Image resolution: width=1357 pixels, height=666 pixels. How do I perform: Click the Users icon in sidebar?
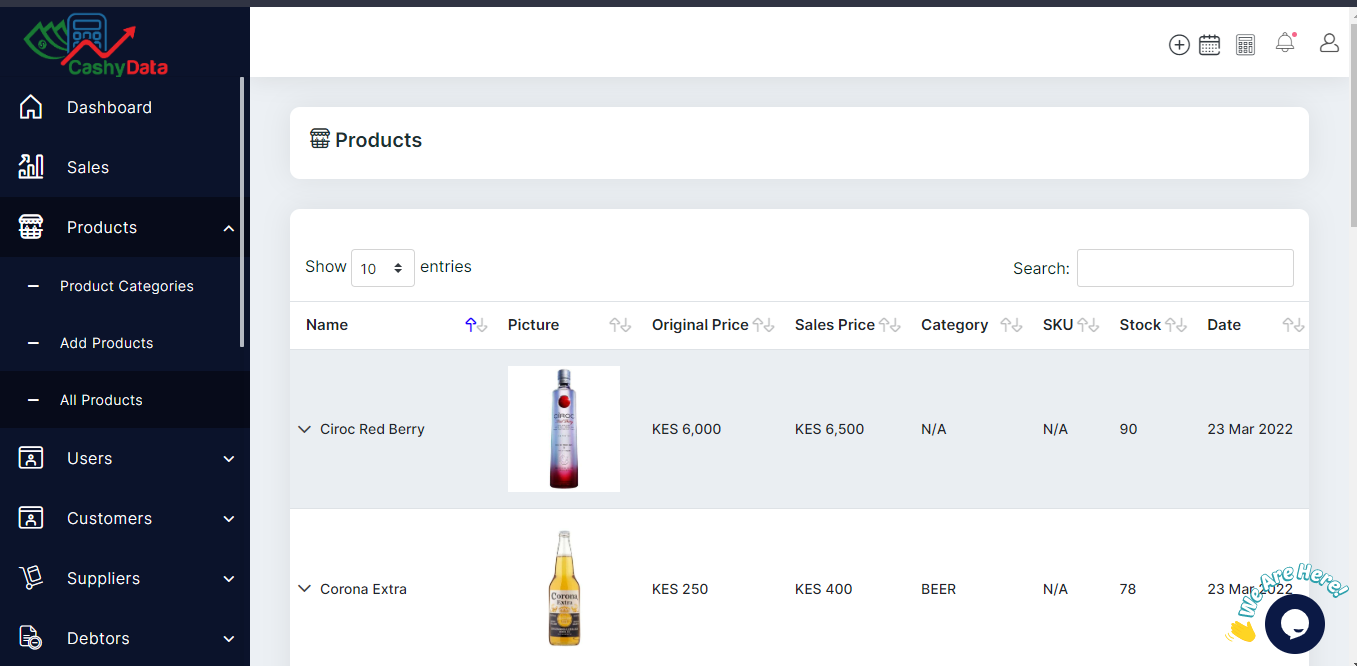pos(31,458)
